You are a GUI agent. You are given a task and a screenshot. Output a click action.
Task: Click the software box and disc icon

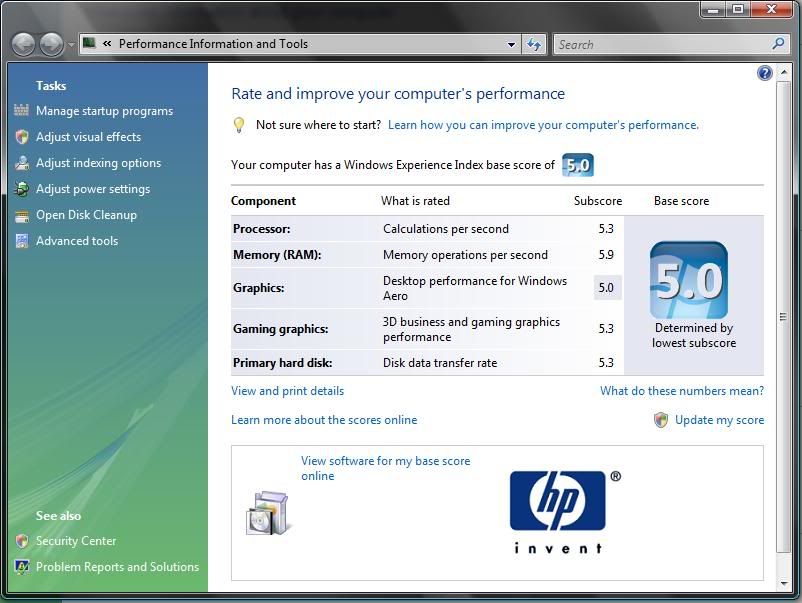(x=268, y=513)
